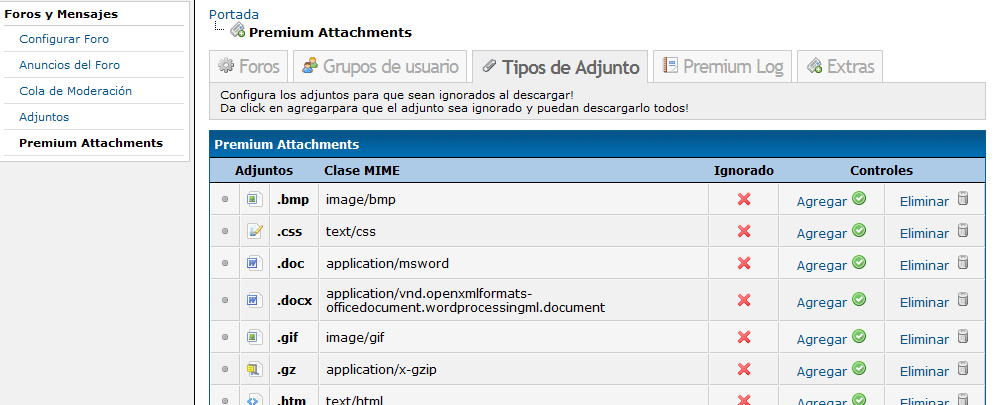Click the red X ignored icon for .doc
Screen dimensions: 996x405
coord(743,263)
